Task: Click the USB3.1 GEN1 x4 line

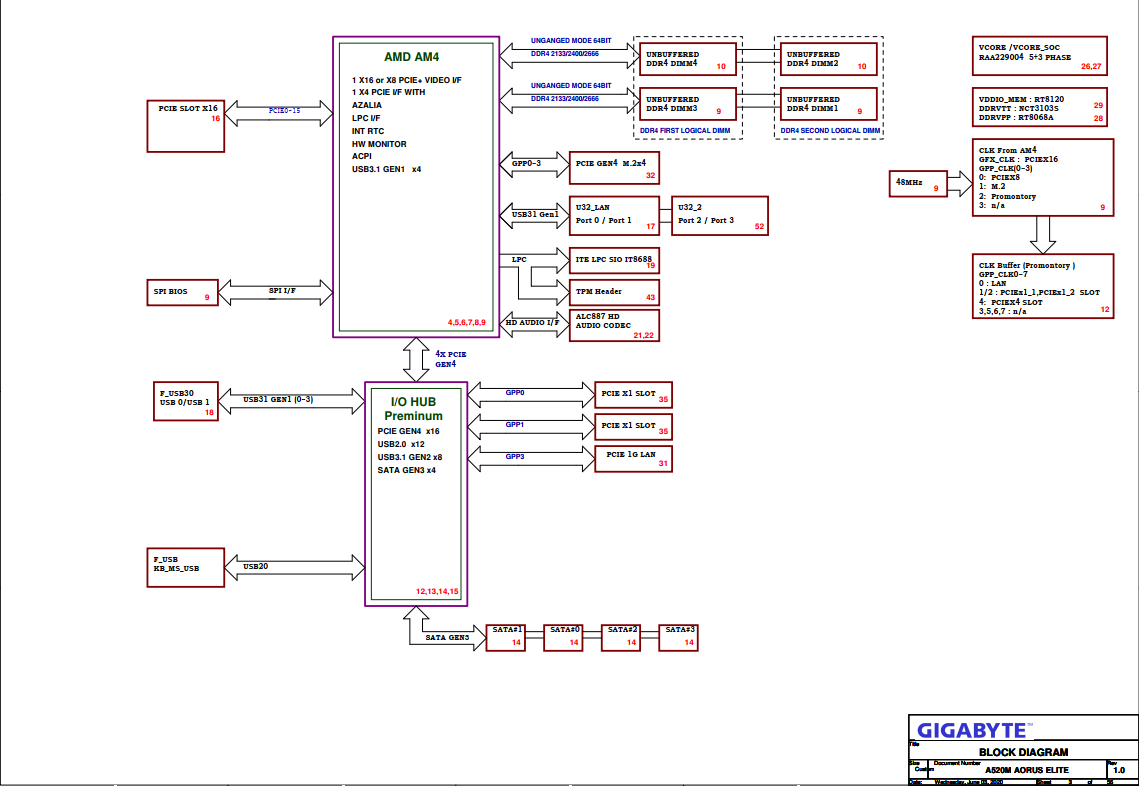Action: point(386,169)
